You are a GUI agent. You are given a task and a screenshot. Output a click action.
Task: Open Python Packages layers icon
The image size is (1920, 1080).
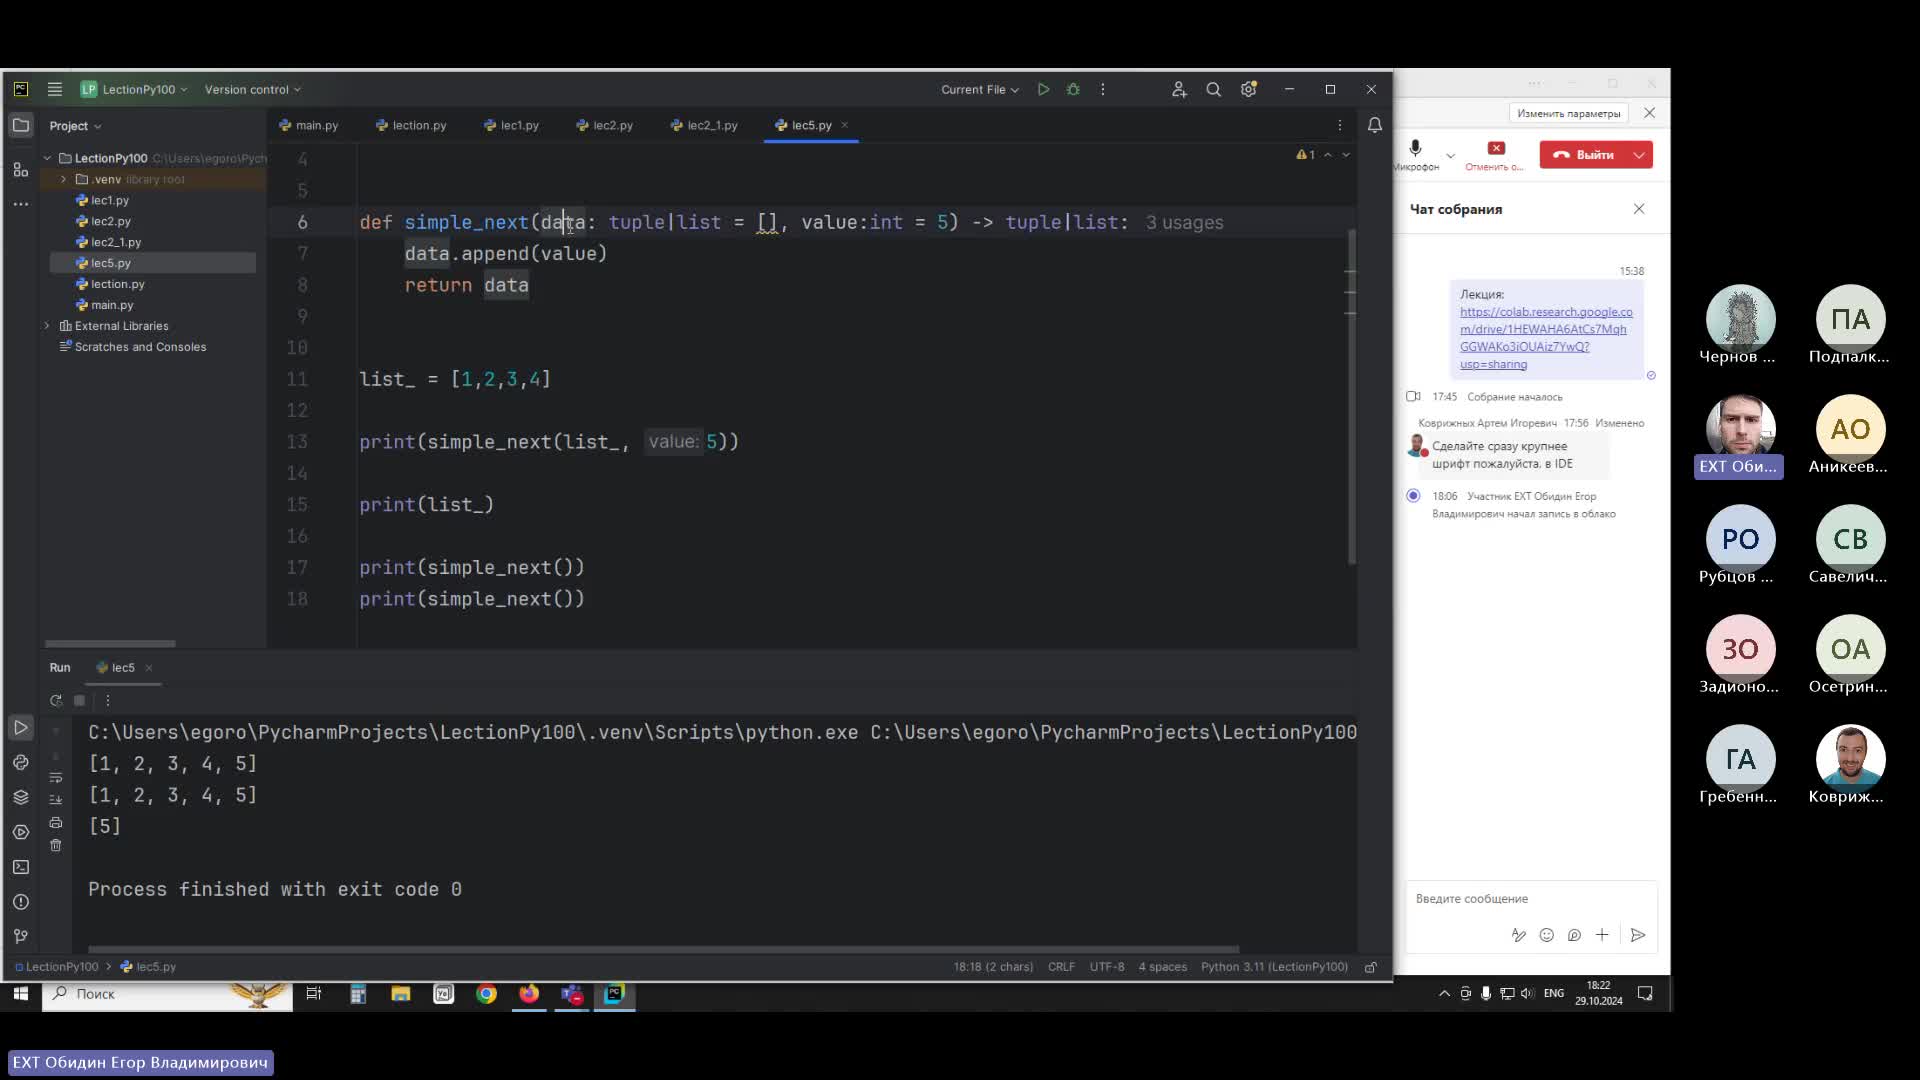[x=21, y=797]
